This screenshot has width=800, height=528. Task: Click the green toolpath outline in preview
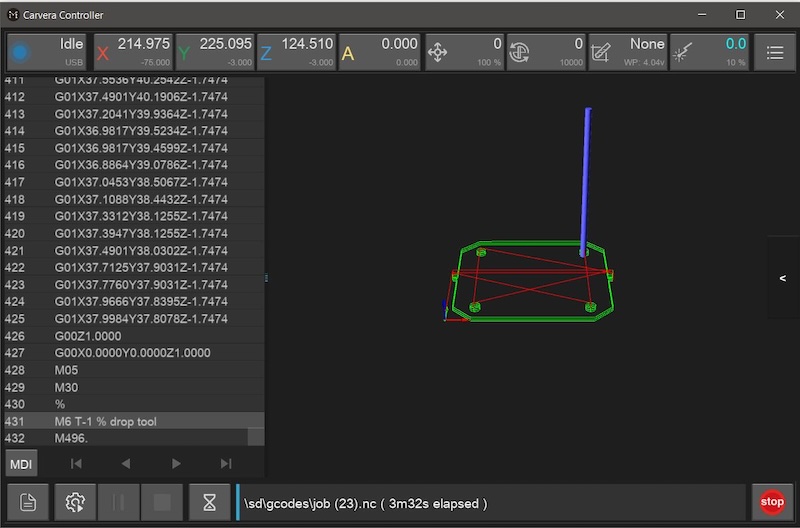pyautogui.click(x=533, y=281)
